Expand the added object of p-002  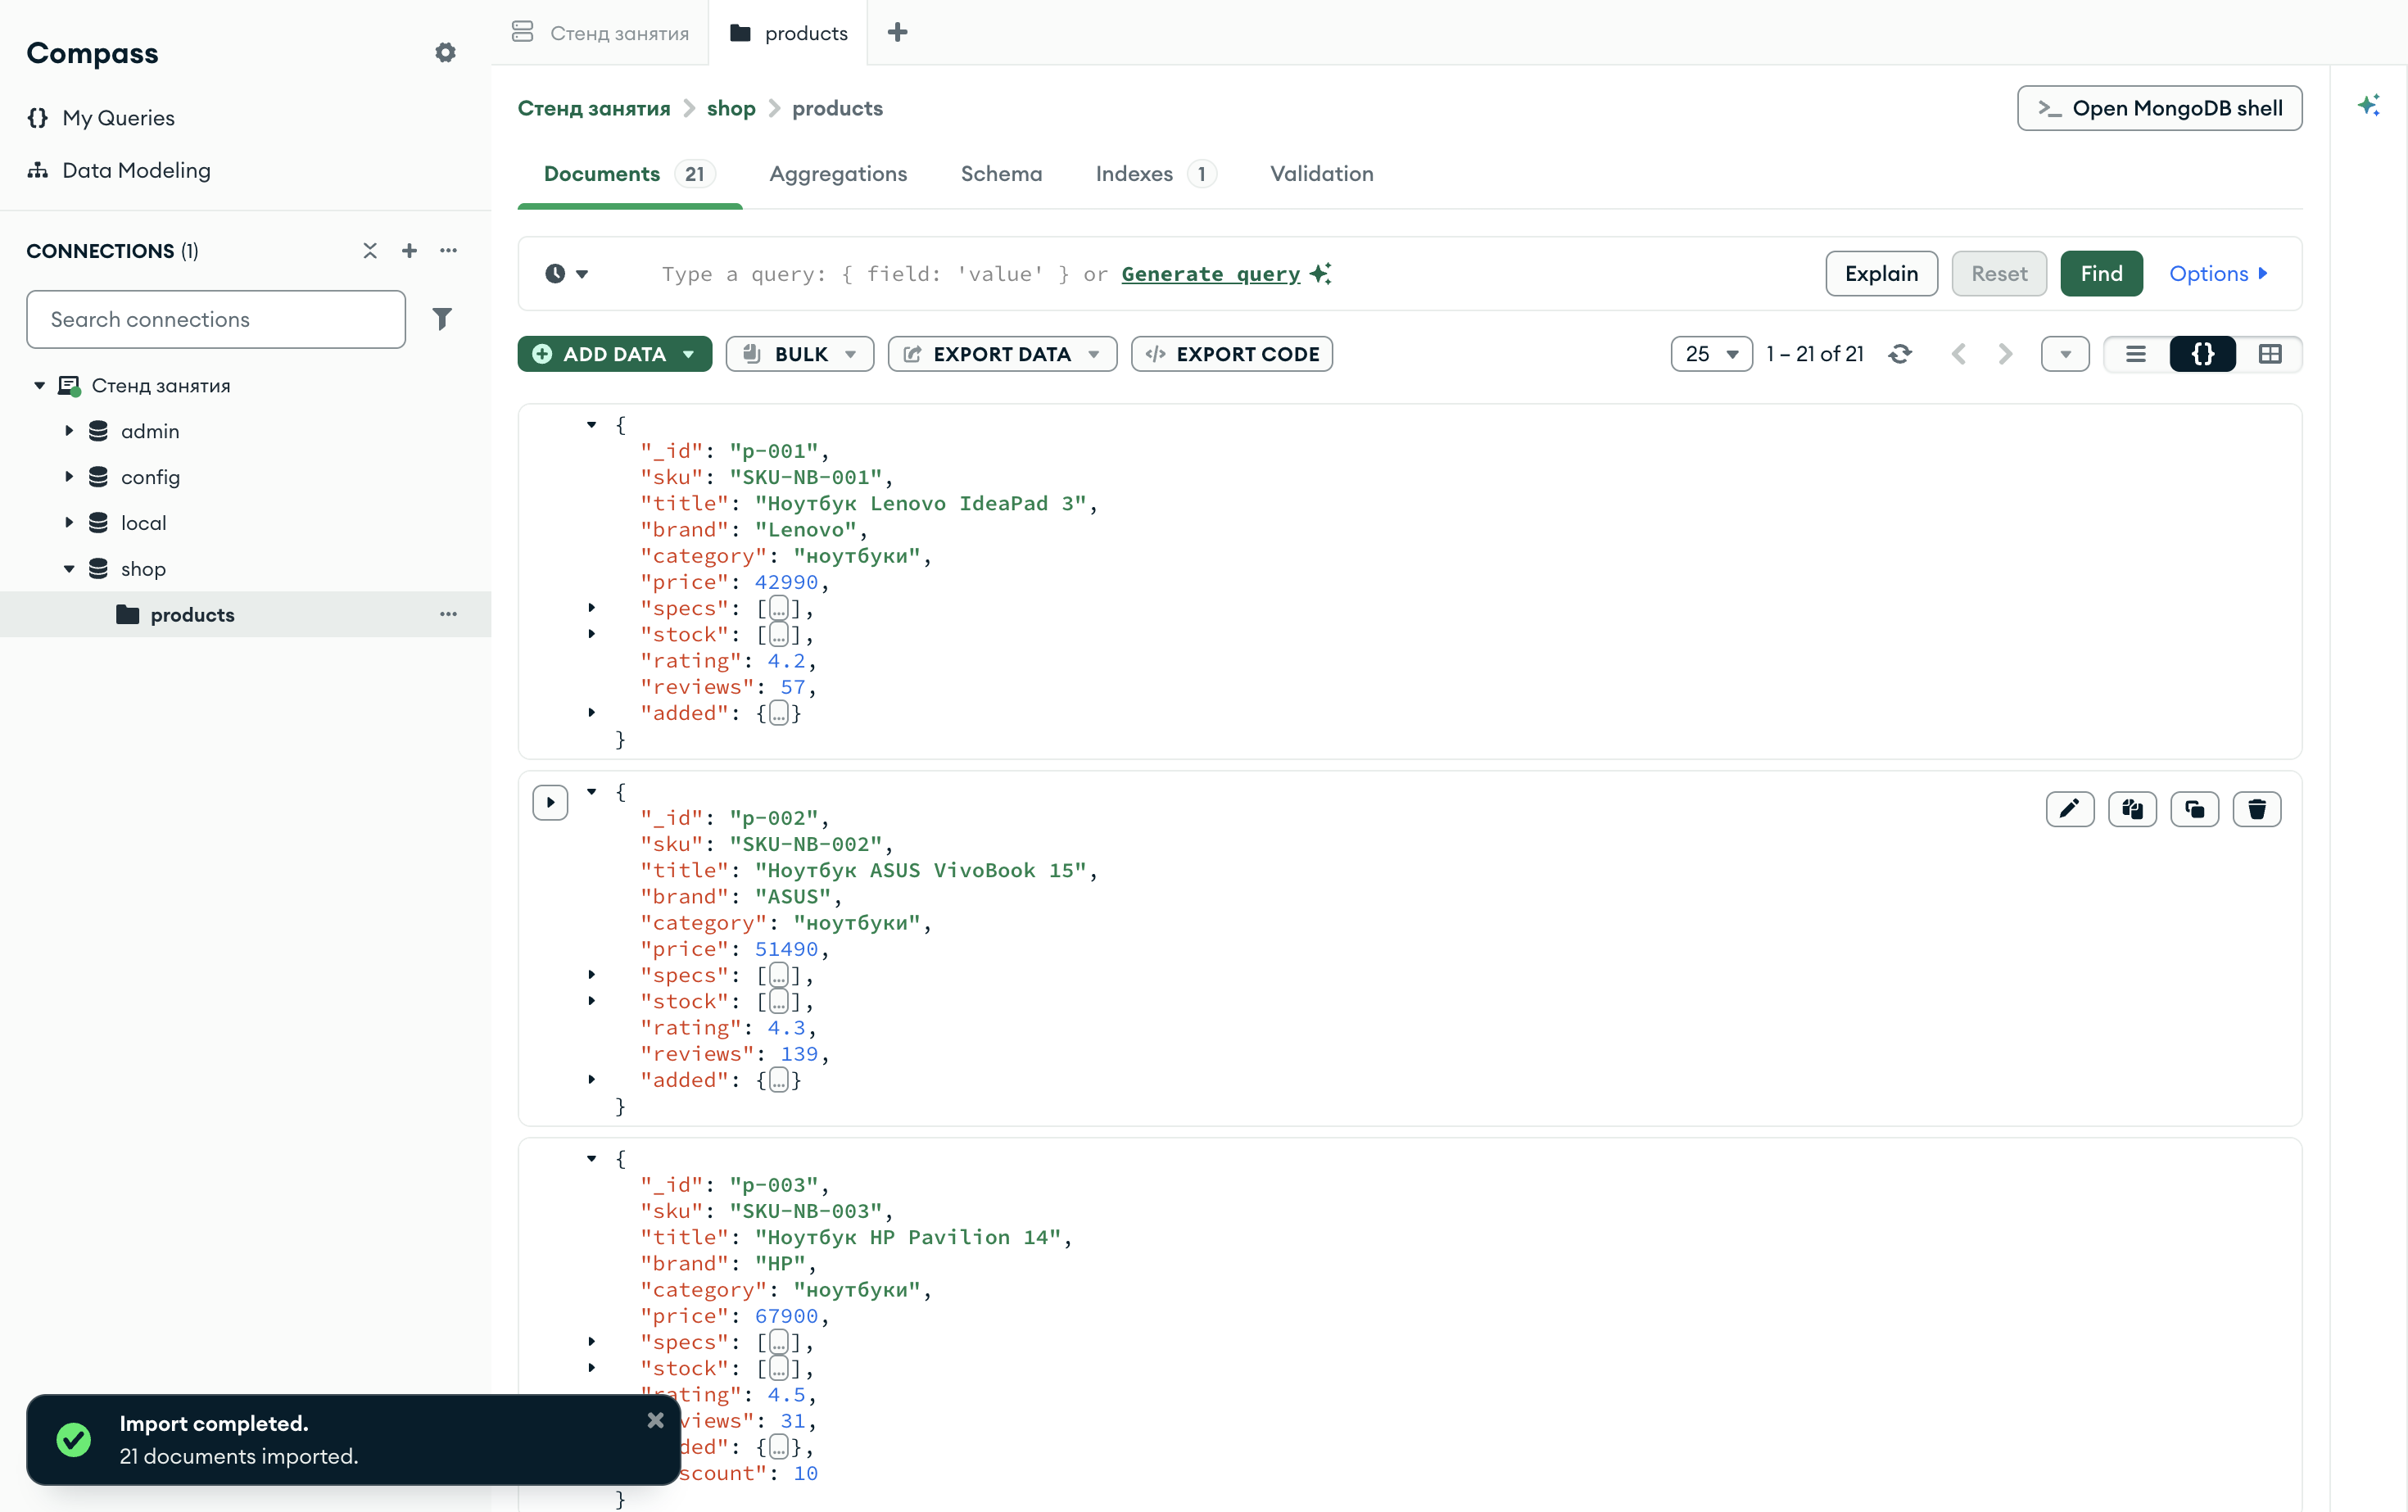tap(592, 1080)
